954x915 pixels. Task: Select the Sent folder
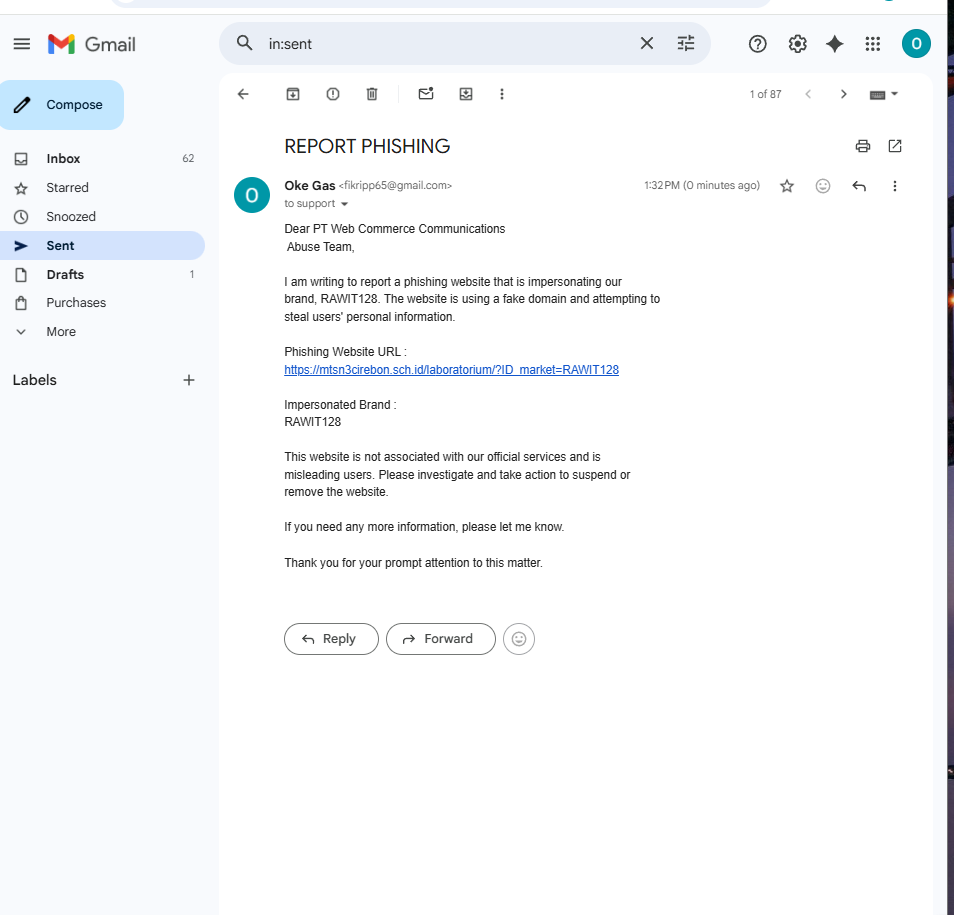coord(102,246)
